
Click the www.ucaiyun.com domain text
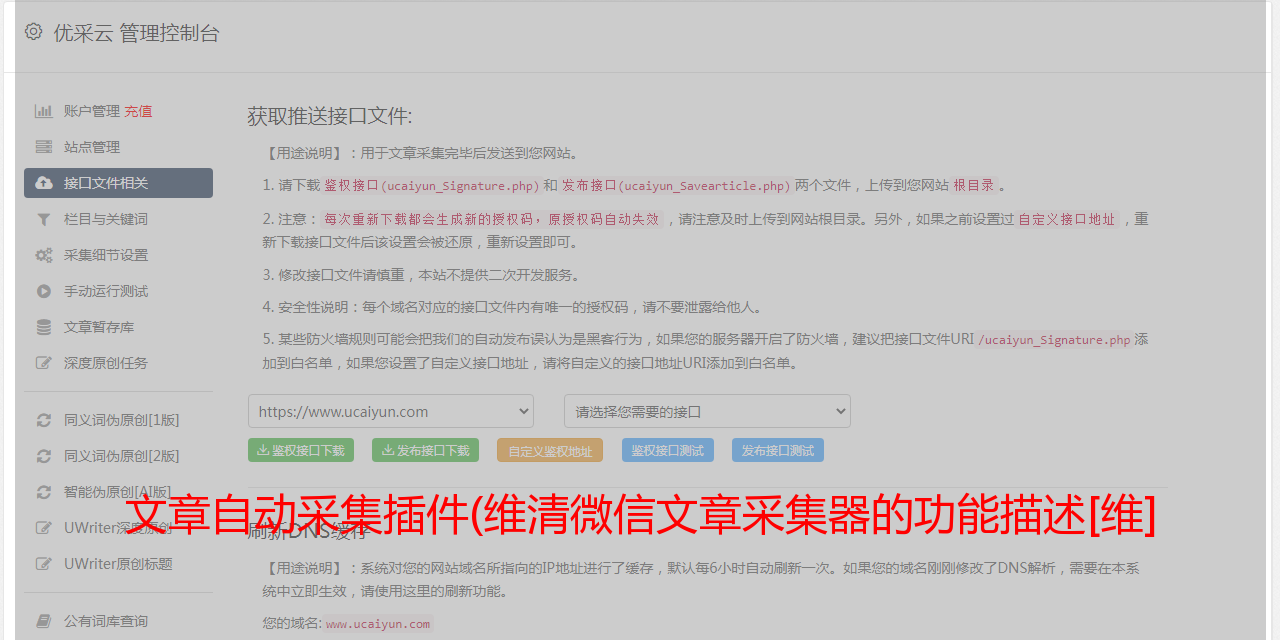[378, 623]
